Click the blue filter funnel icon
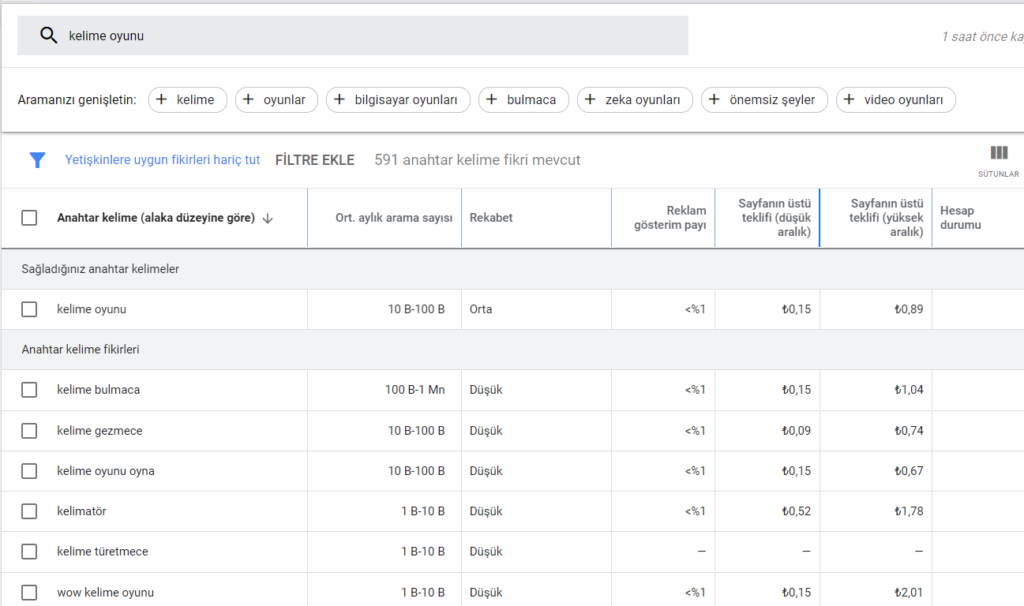 coord(37,160)
